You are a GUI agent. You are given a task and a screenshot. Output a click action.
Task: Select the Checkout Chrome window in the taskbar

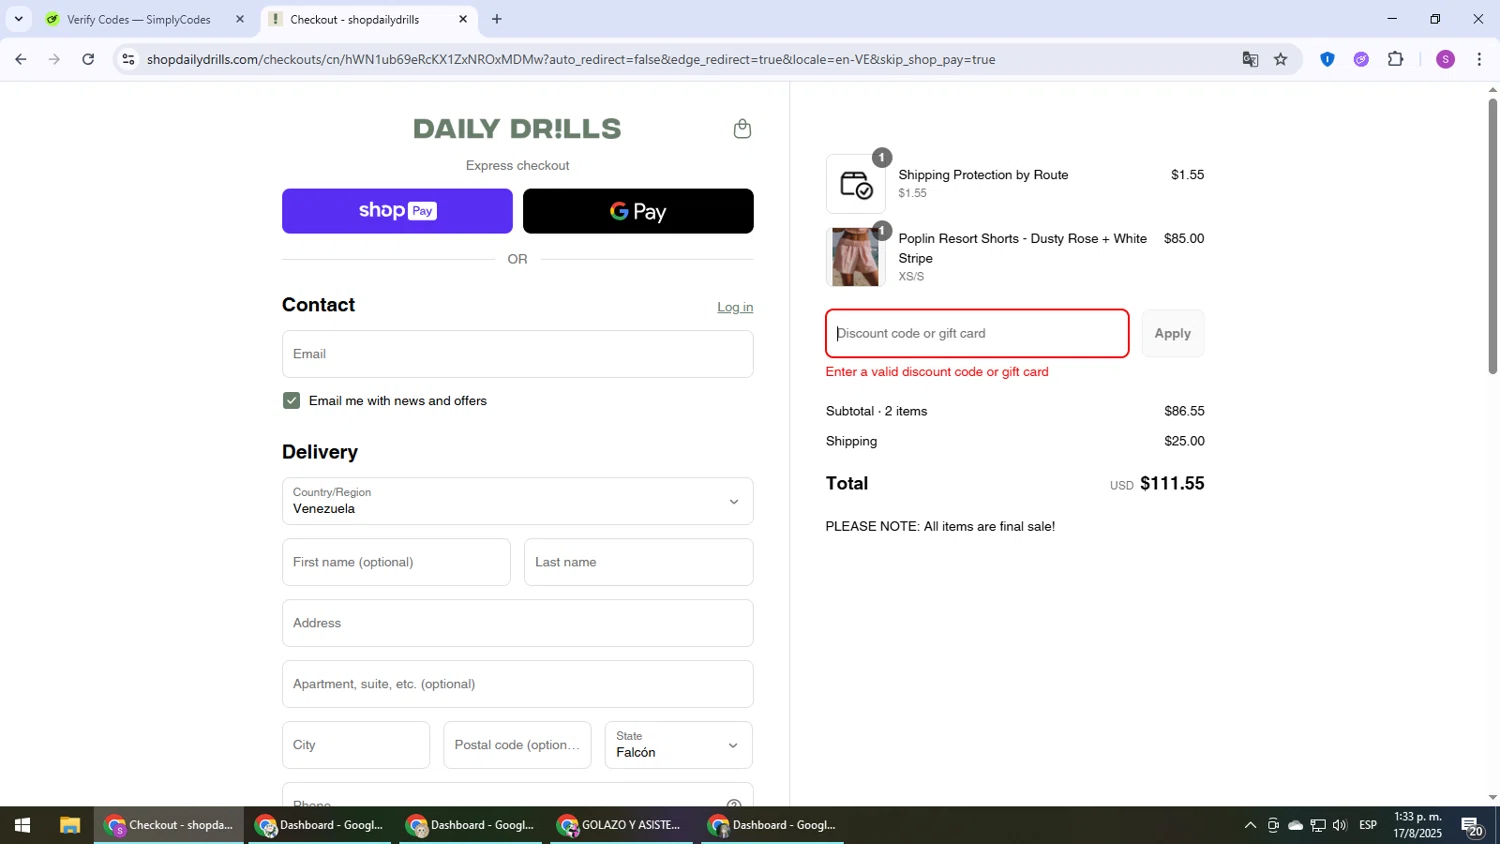[169, 826]
